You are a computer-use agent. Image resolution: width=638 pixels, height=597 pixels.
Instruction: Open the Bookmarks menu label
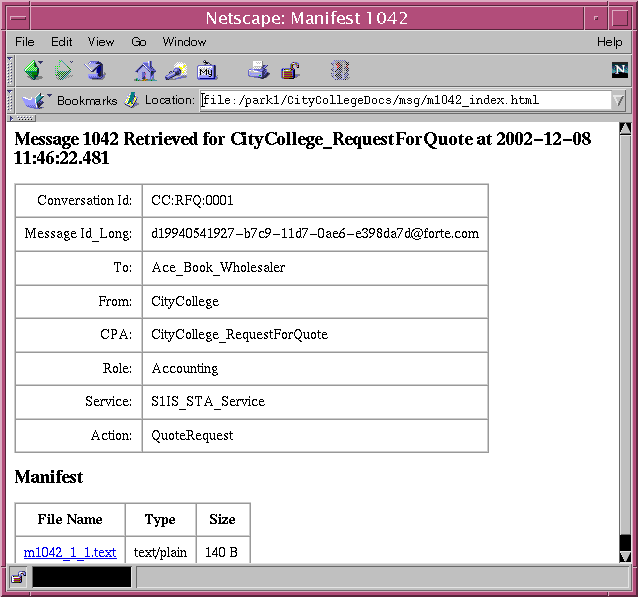[x=87, y=101]
